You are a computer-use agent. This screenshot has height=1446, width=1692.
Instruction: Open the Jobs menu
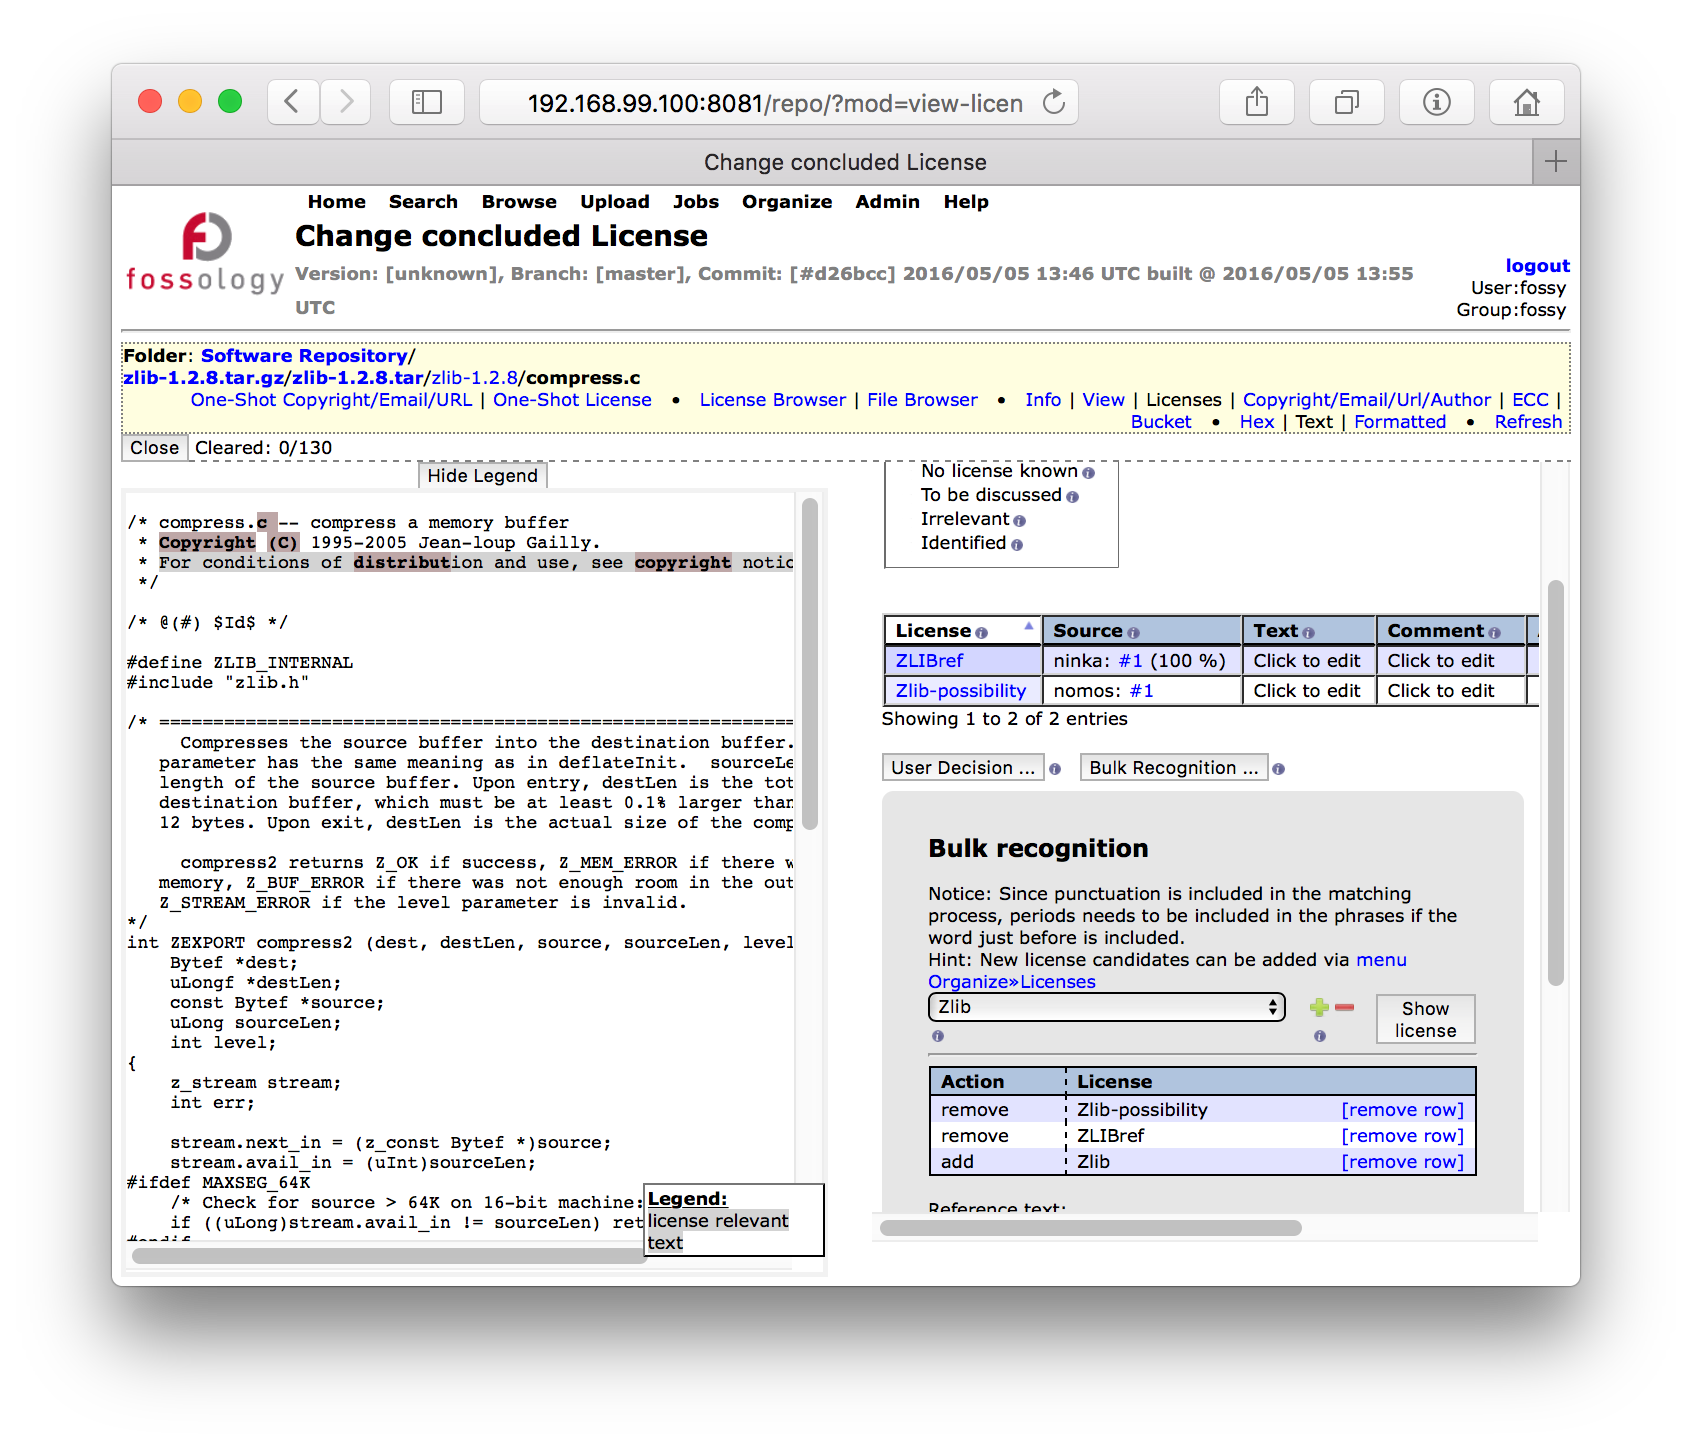pos(696,202)
